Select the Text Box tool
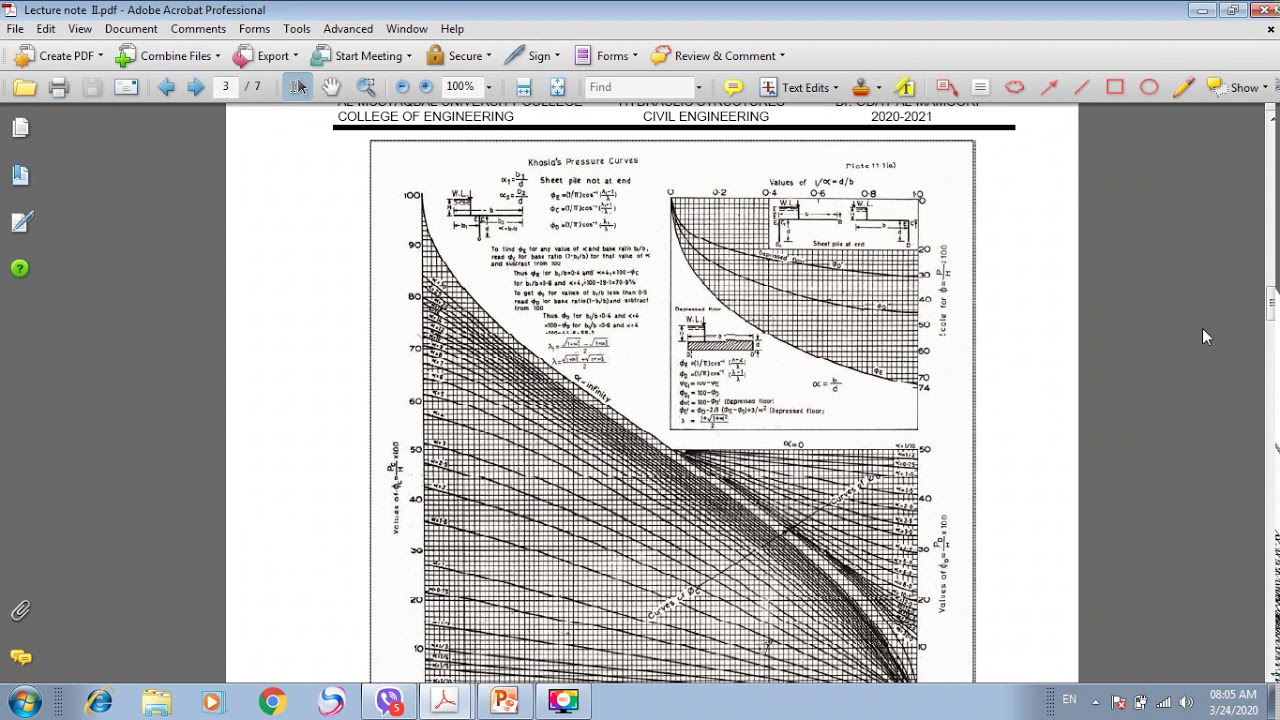Viewport: 1280px width, 720px height. 980,87
